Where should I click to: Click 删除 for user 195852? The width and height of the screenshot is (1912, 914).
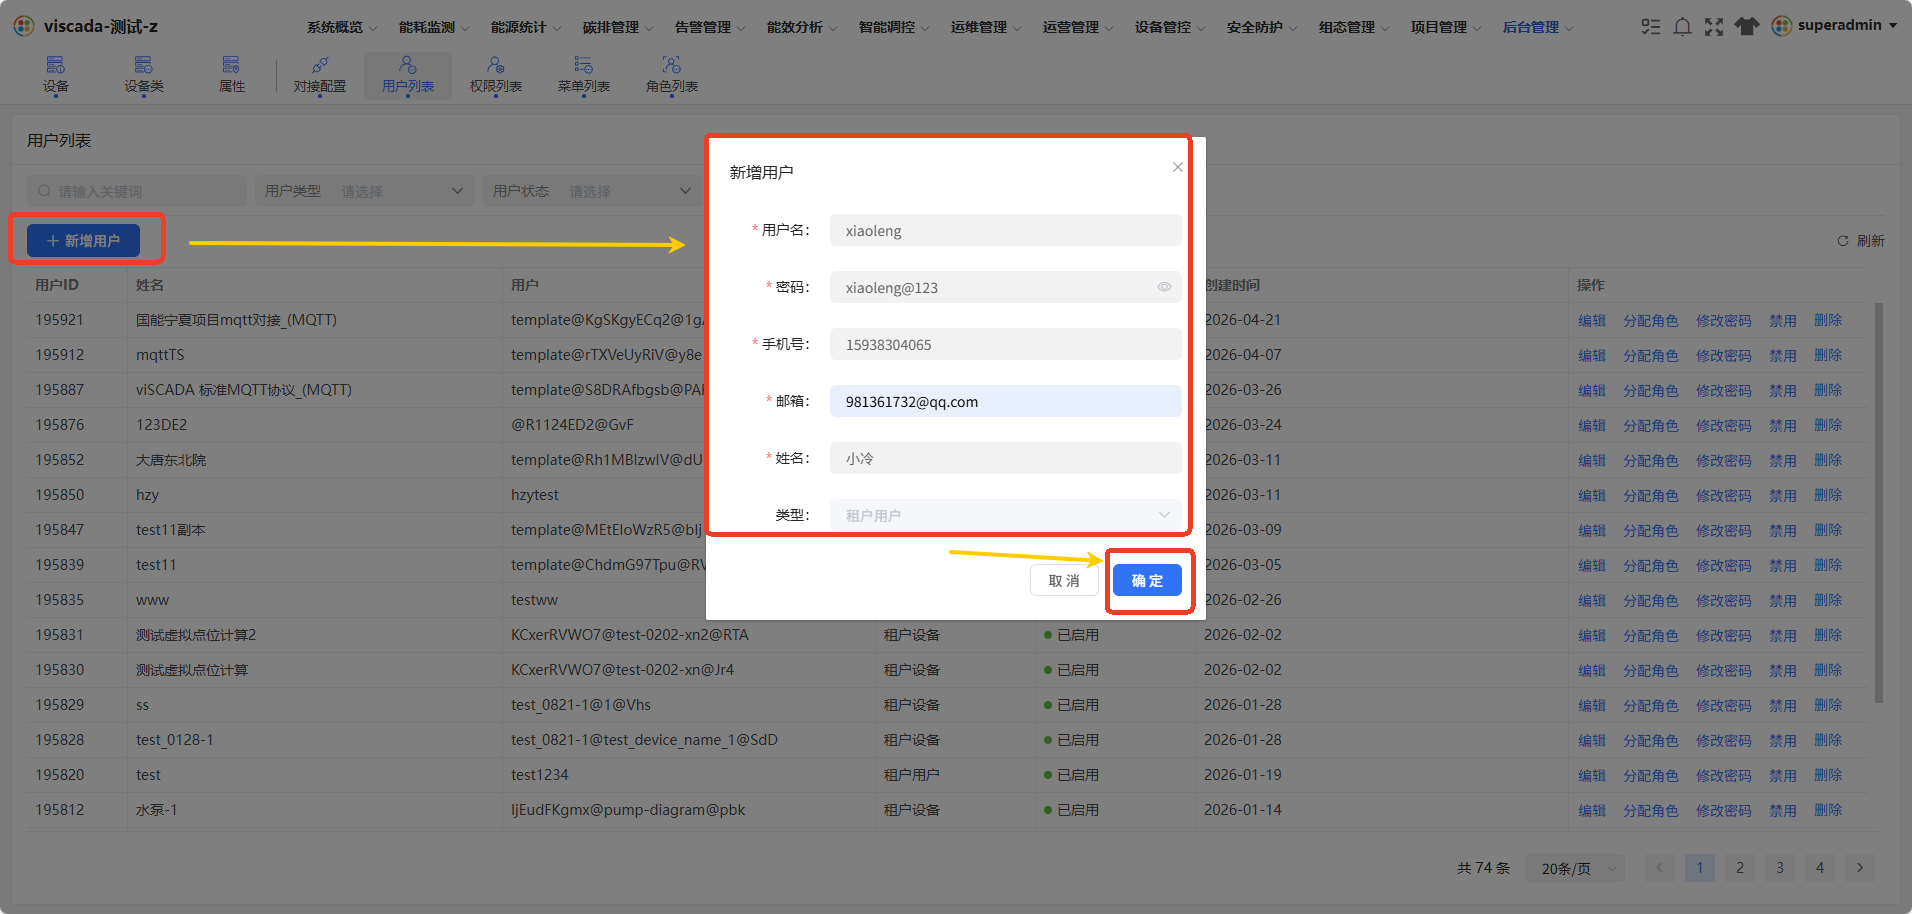click(1828, 460)
